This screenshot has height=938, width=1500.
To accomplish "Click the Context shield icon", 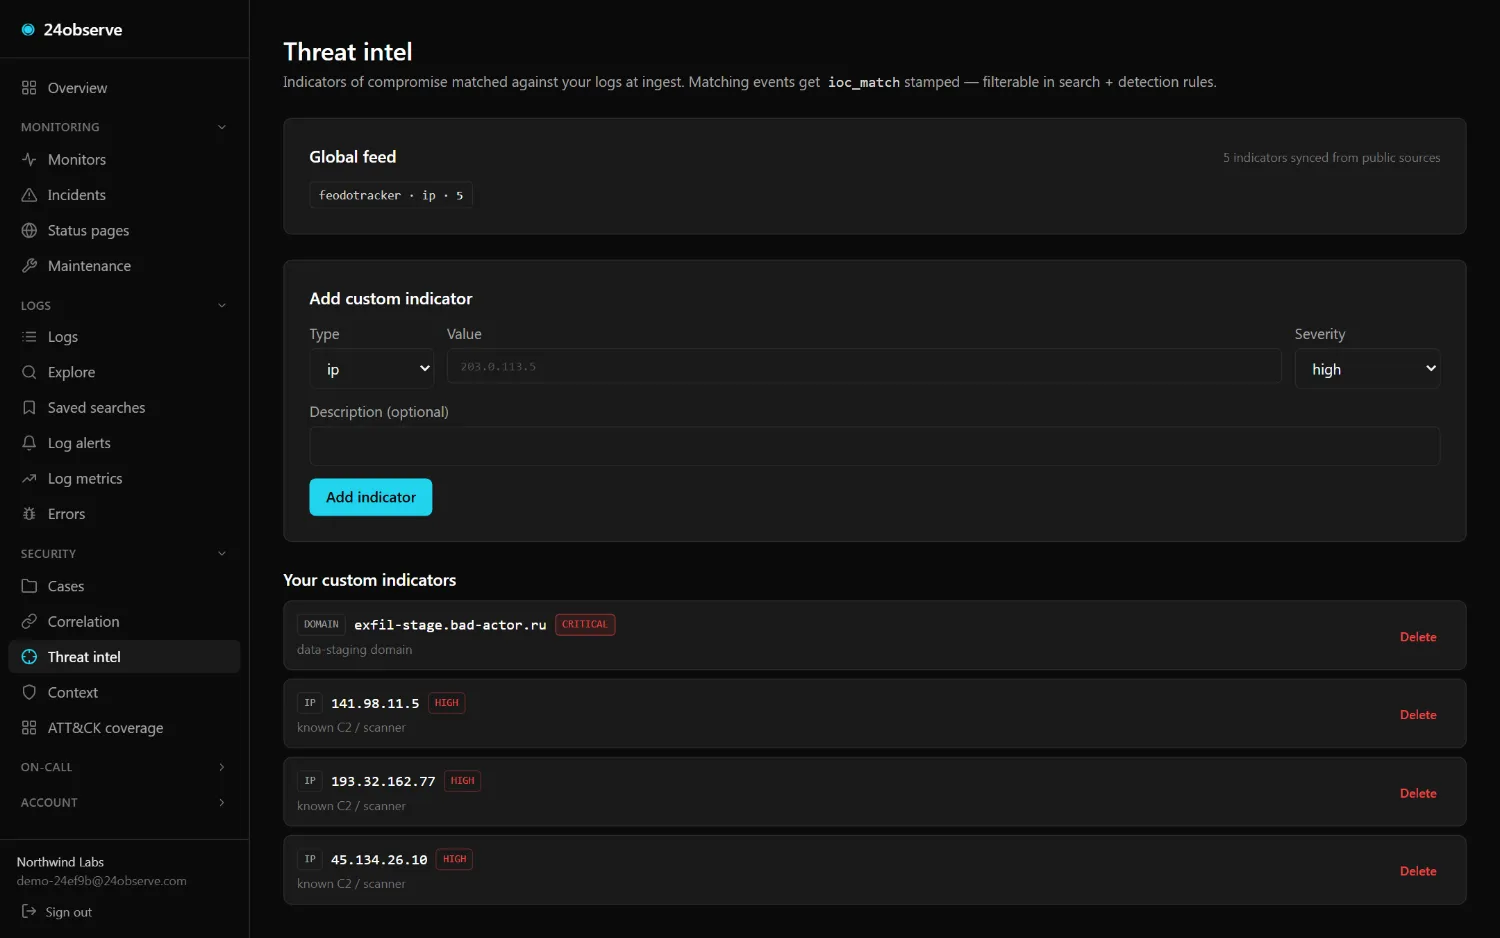I will coord(29,693).
